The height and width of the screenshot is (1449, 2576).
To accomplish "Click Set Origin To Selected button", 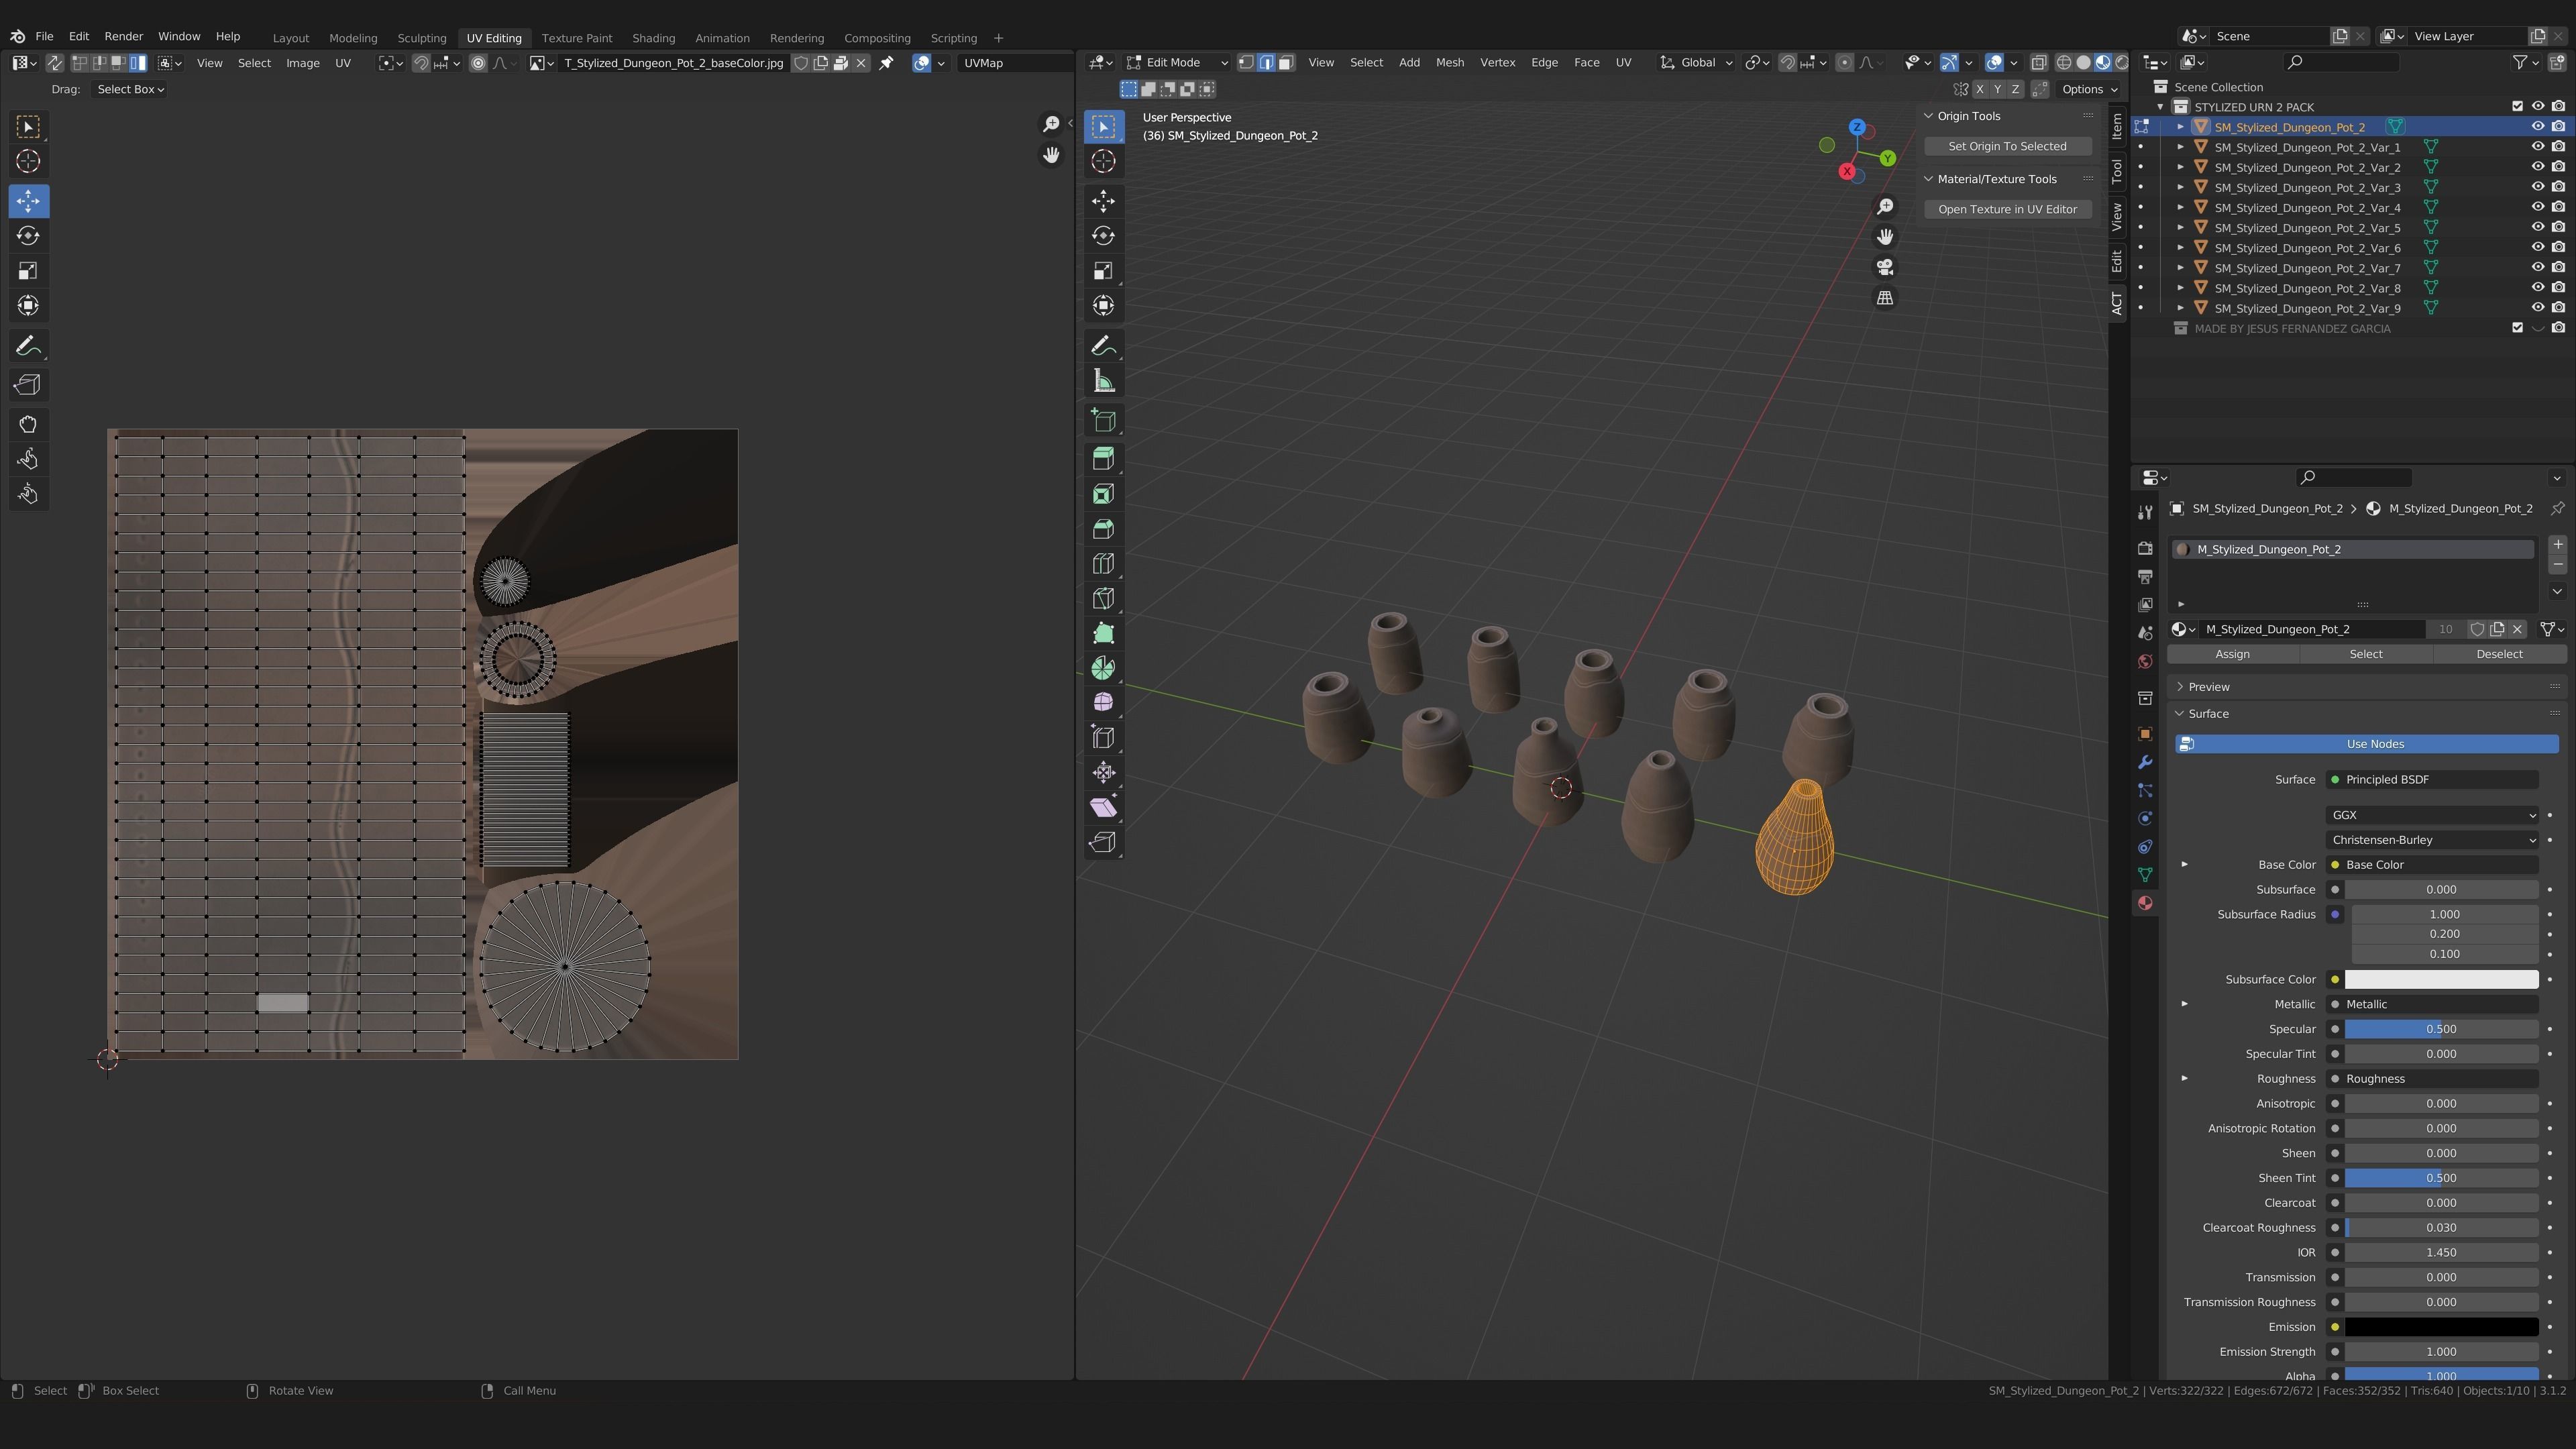I will click(2007, 146).
